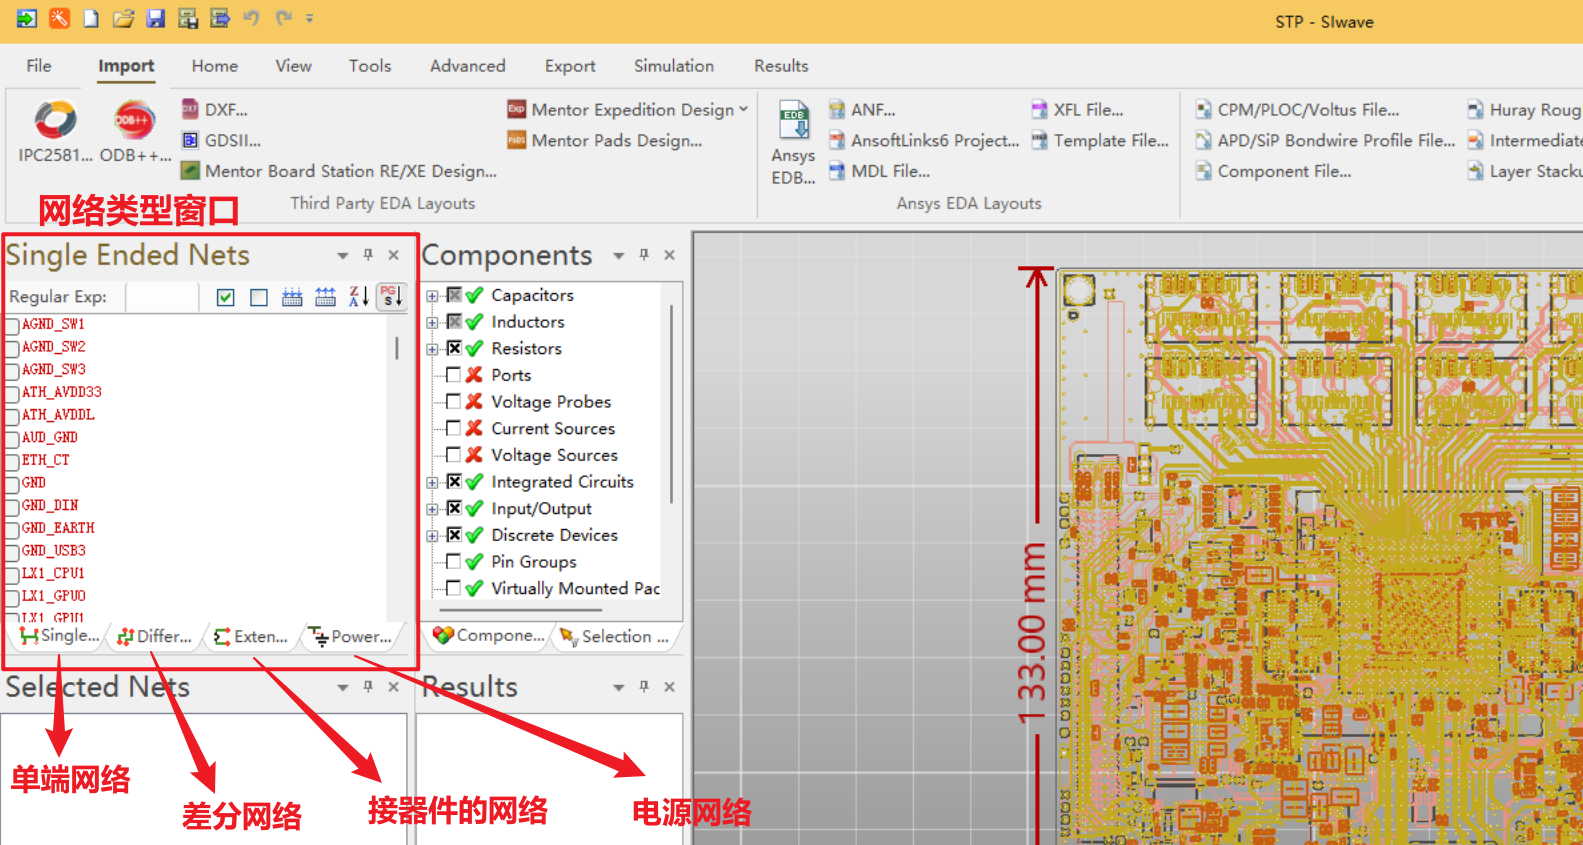Save project with the floppy disk icon

click(155, 18)
